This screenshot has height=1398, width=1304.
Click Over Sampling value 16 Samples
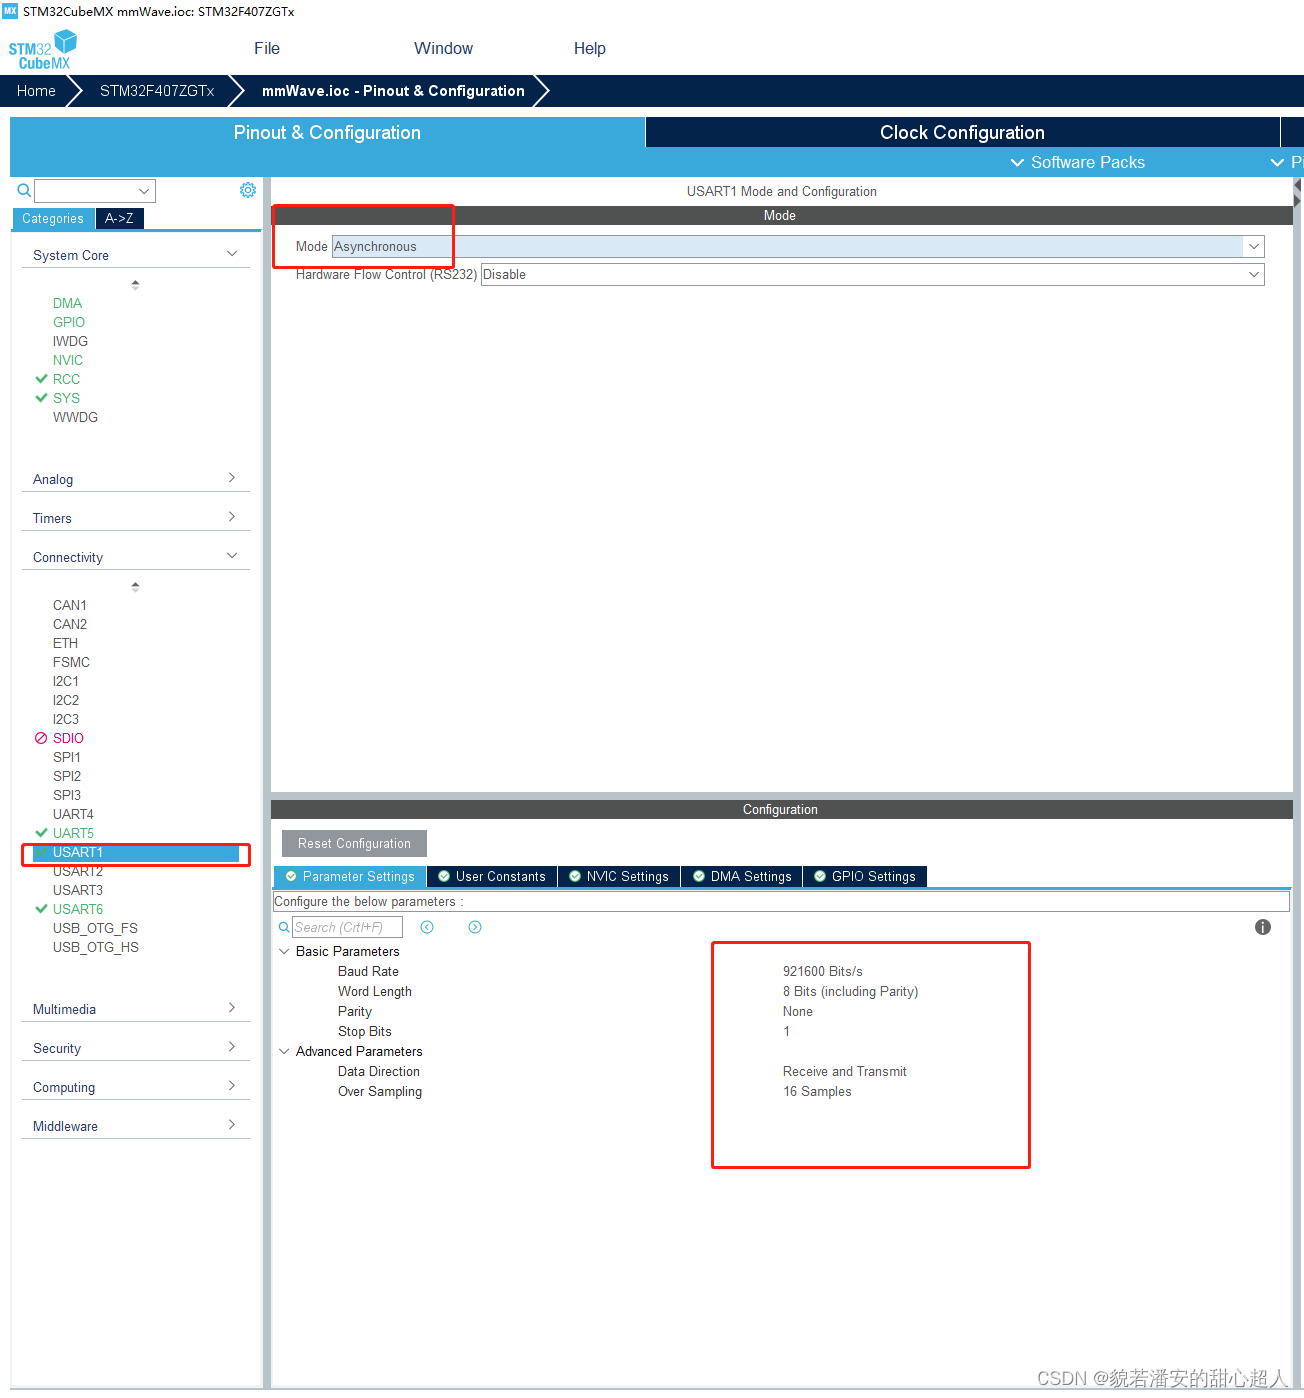click(817, 1091)
